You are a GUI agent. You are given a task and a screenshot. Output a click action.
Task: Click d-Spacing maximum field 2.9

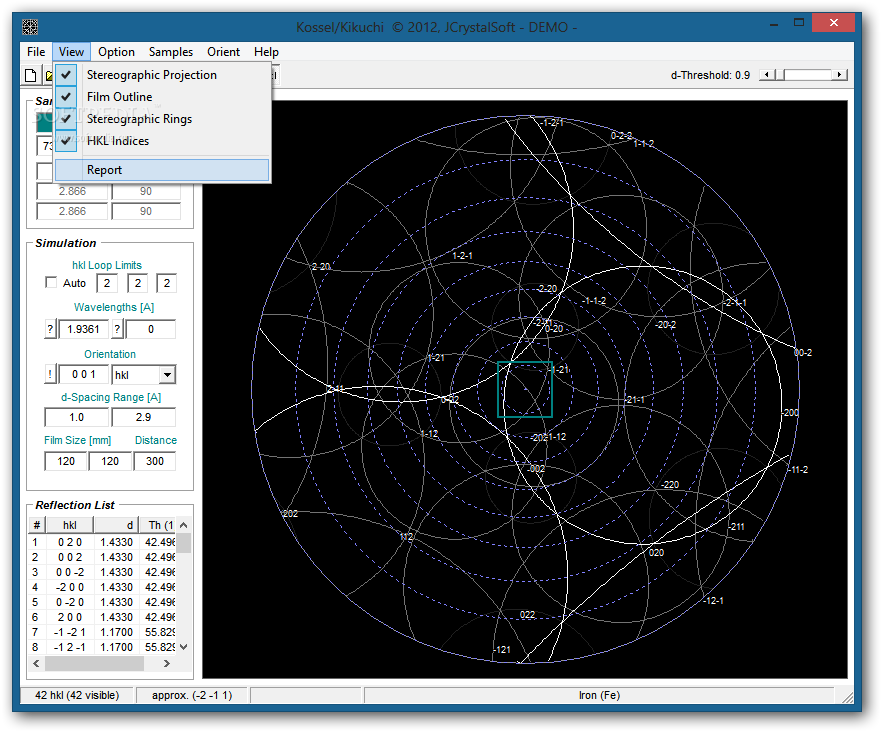coord(143,417)
